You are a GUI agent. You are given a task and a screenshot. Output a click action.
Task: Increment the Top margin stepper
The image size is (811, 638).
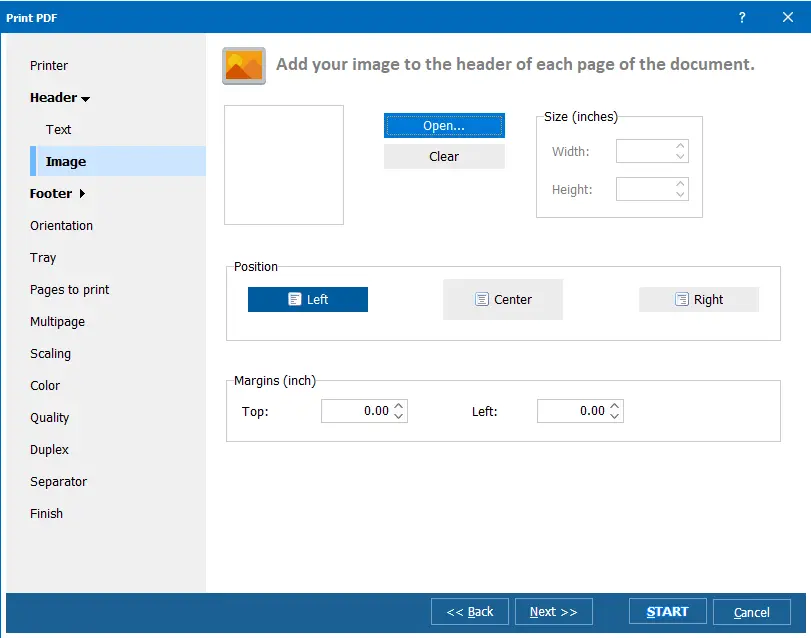click(x=398, y=406)
